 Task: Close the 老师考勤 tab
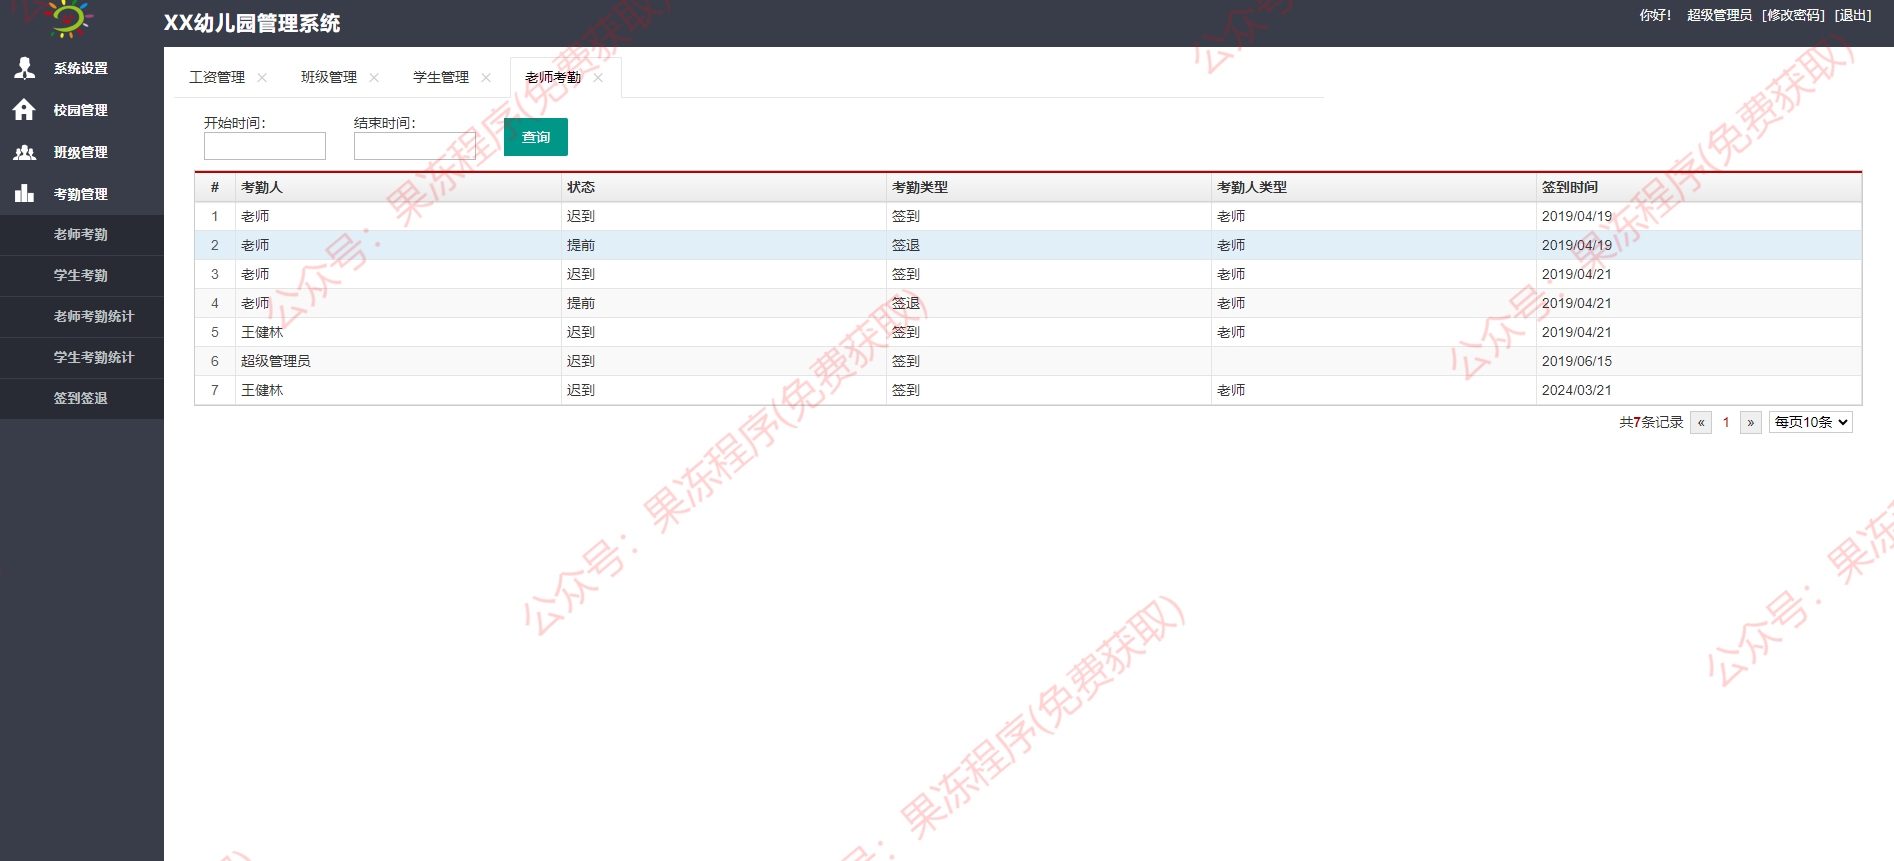598,77
